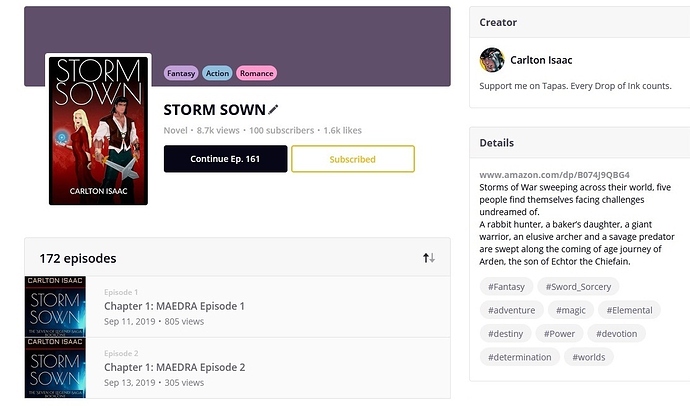The width and height of the screenshot is (690, 408).
Task: Open Episode 2 thumbnail
Action: click(55, 367)
